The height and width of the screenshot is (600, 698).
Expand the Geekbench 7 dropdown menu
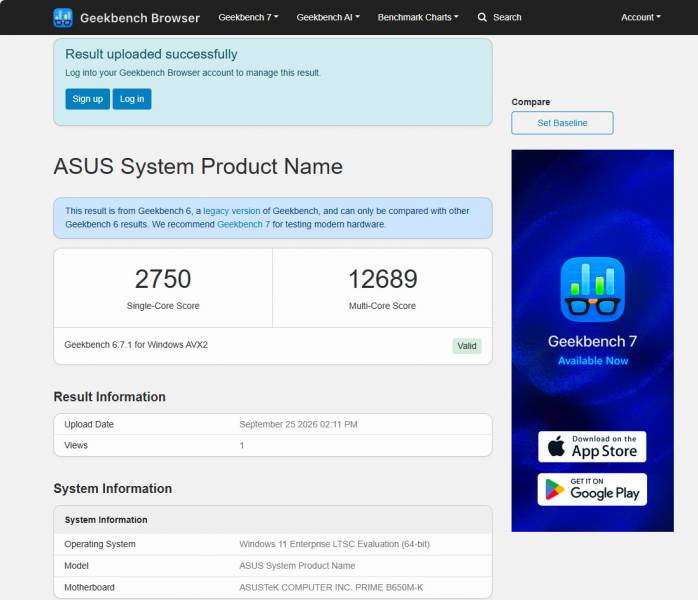point(248,17)
